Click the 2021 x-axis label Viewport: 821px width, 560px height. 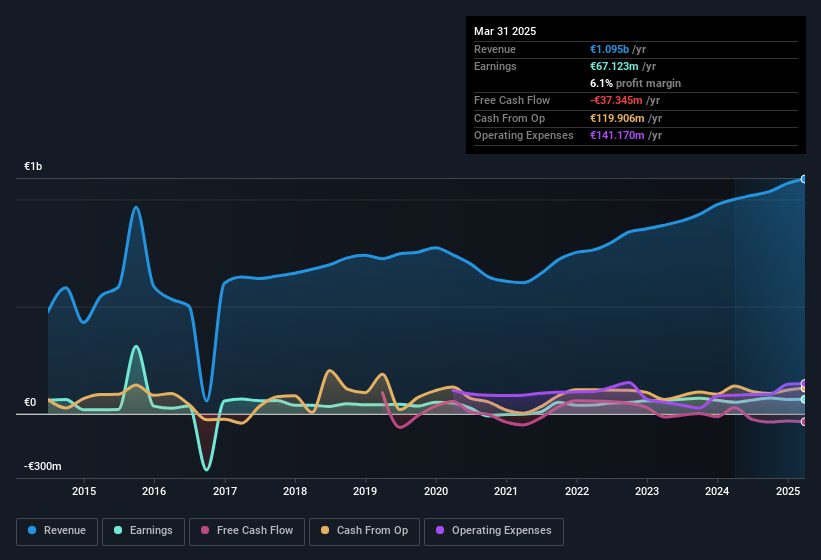(506, 491)
